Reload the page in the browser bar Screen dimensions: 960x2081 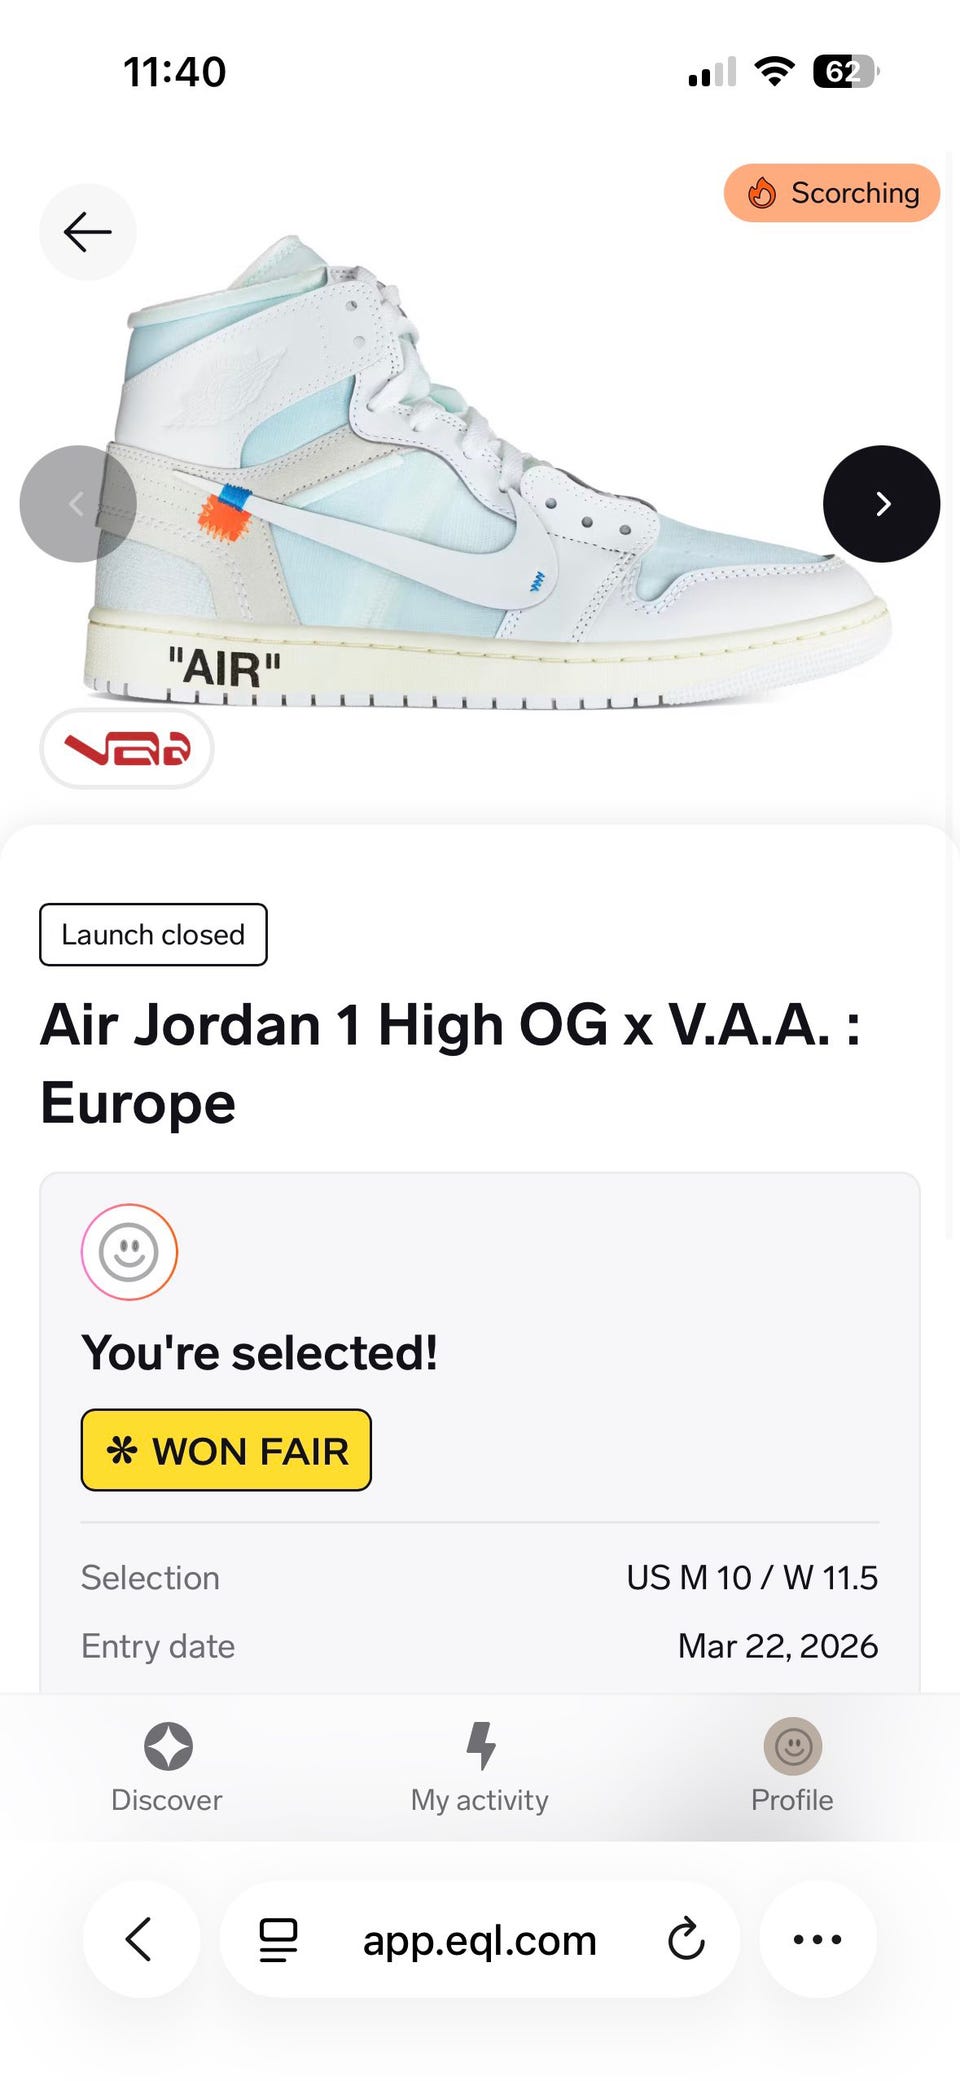tap(686, 1940)
